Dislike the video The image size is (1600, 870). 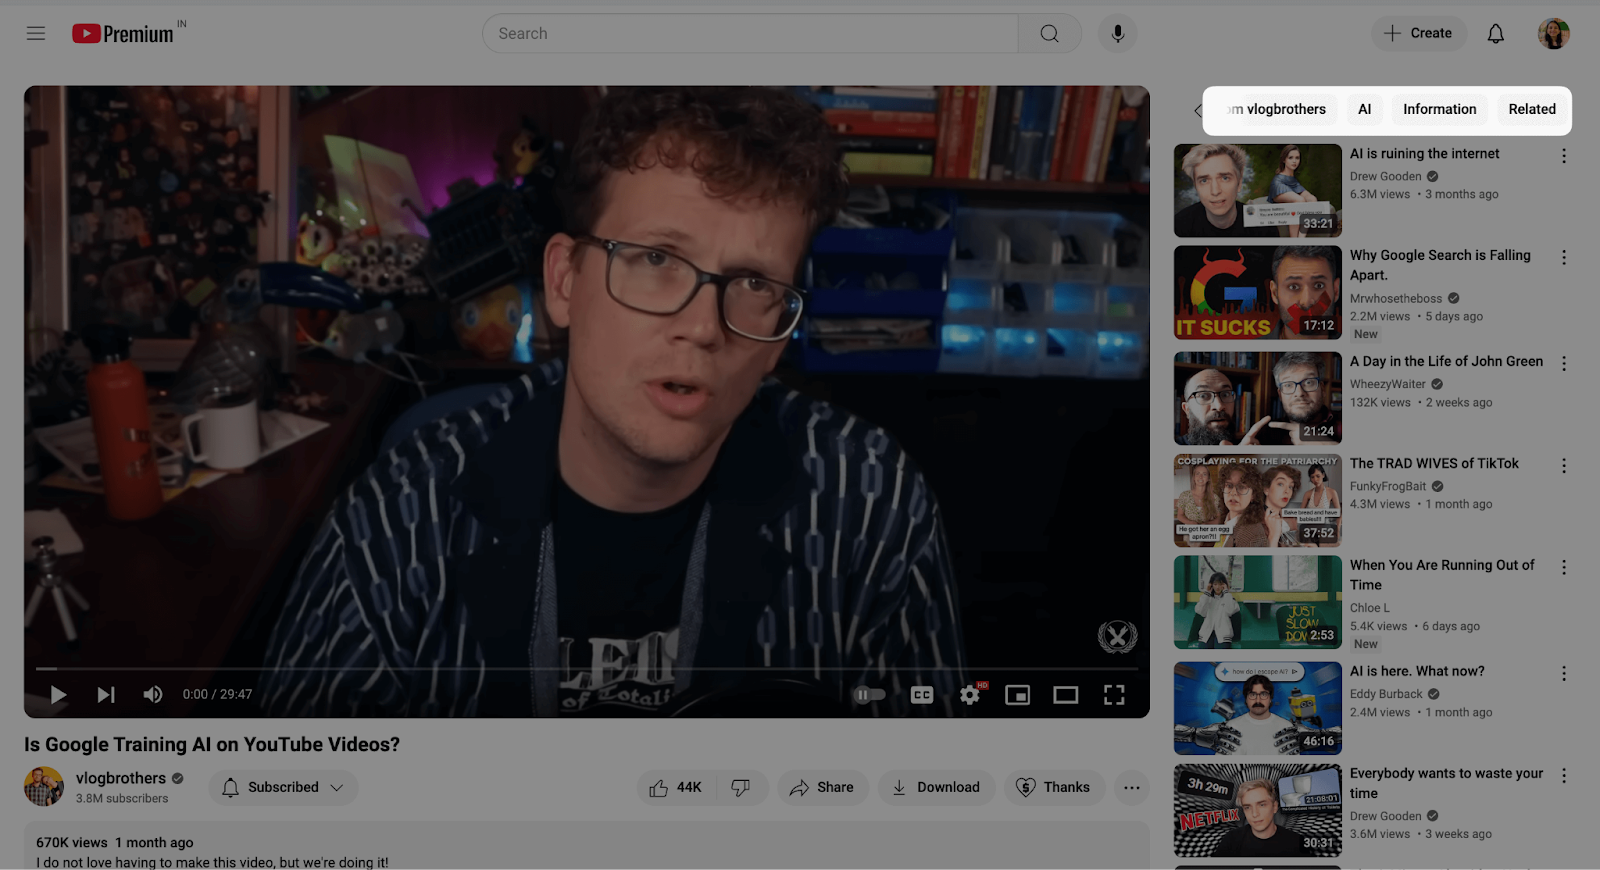(741, 788)
